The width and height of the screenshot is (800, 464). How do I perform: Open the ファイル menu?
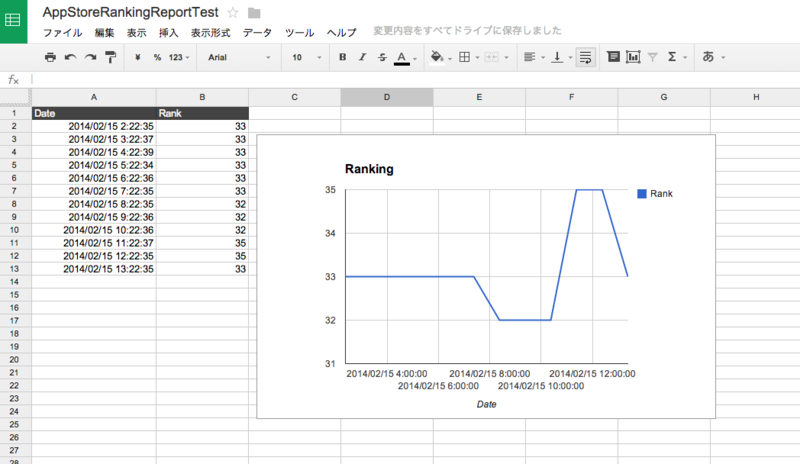(62, 33)
